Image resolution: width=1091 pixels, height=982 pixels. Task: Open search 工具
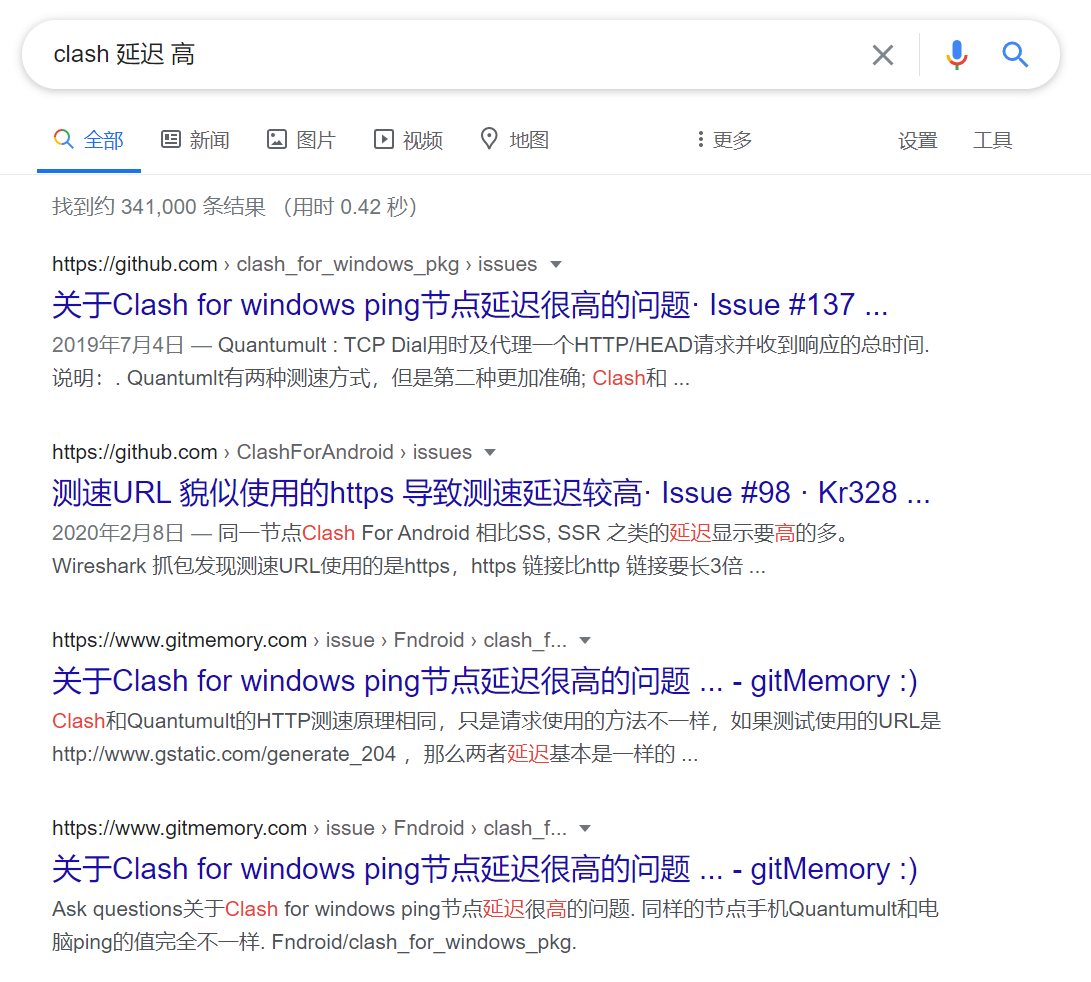[993, 140]
